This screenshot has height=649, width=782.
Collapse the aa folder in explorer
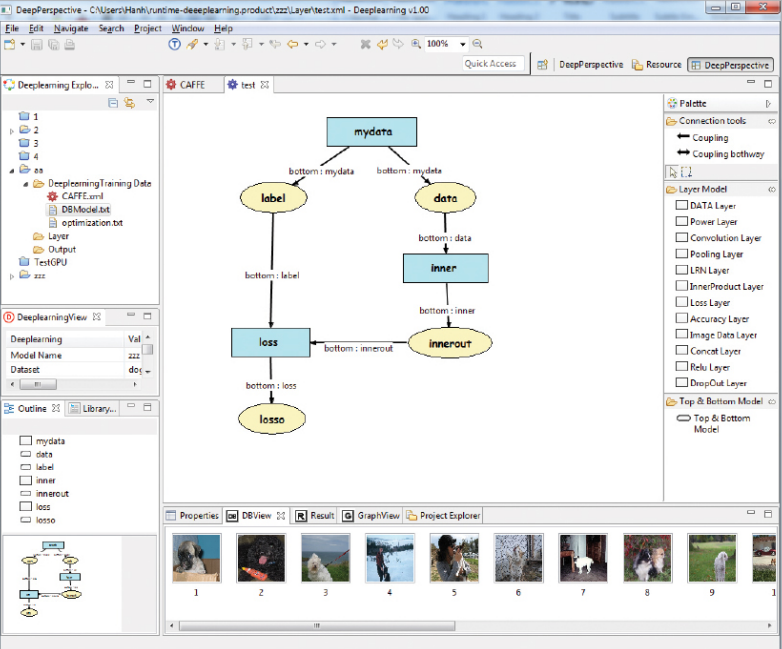click(12, 171)
